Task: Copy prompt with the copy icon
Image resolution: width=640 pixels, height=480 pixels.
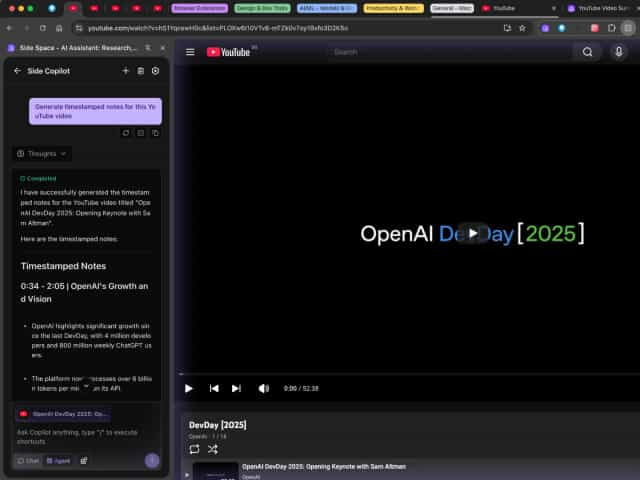Action: point(155,133)
